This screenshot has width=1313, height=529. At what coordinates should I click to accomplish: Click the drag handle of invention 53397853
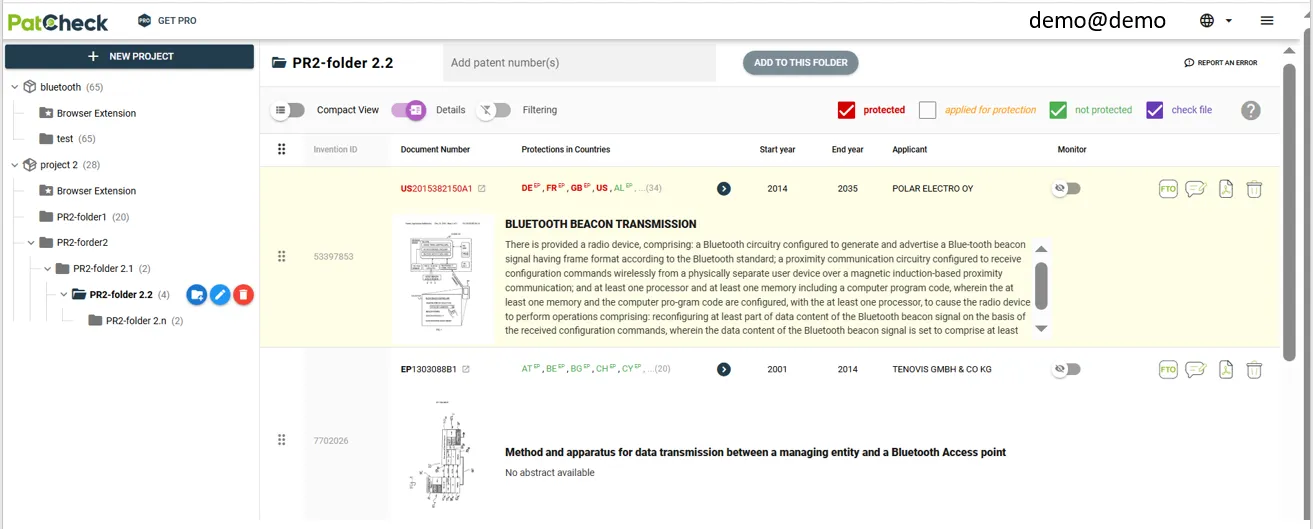[x=281, y=257]
